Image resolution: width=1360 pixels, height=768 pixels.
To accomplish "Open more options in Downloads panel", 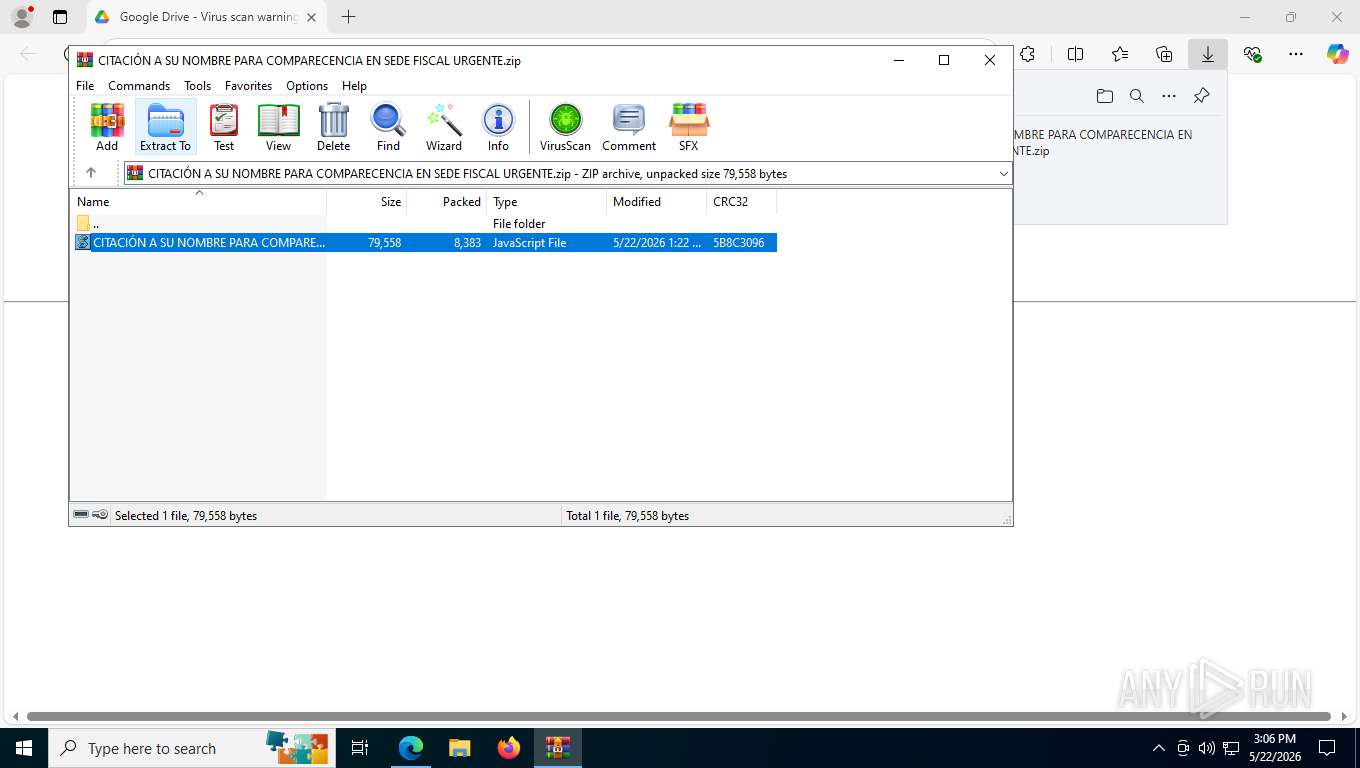I will coord(1169,96).
